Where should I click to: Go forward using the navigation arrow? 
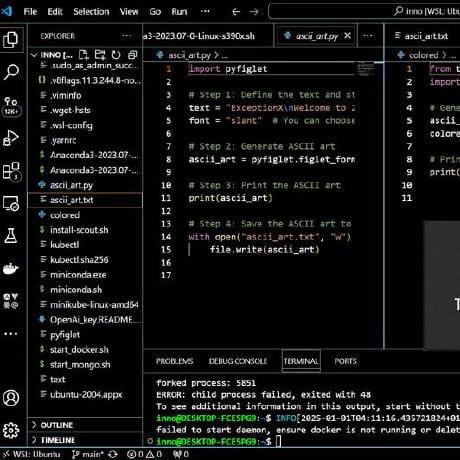[x=254, y=12]
